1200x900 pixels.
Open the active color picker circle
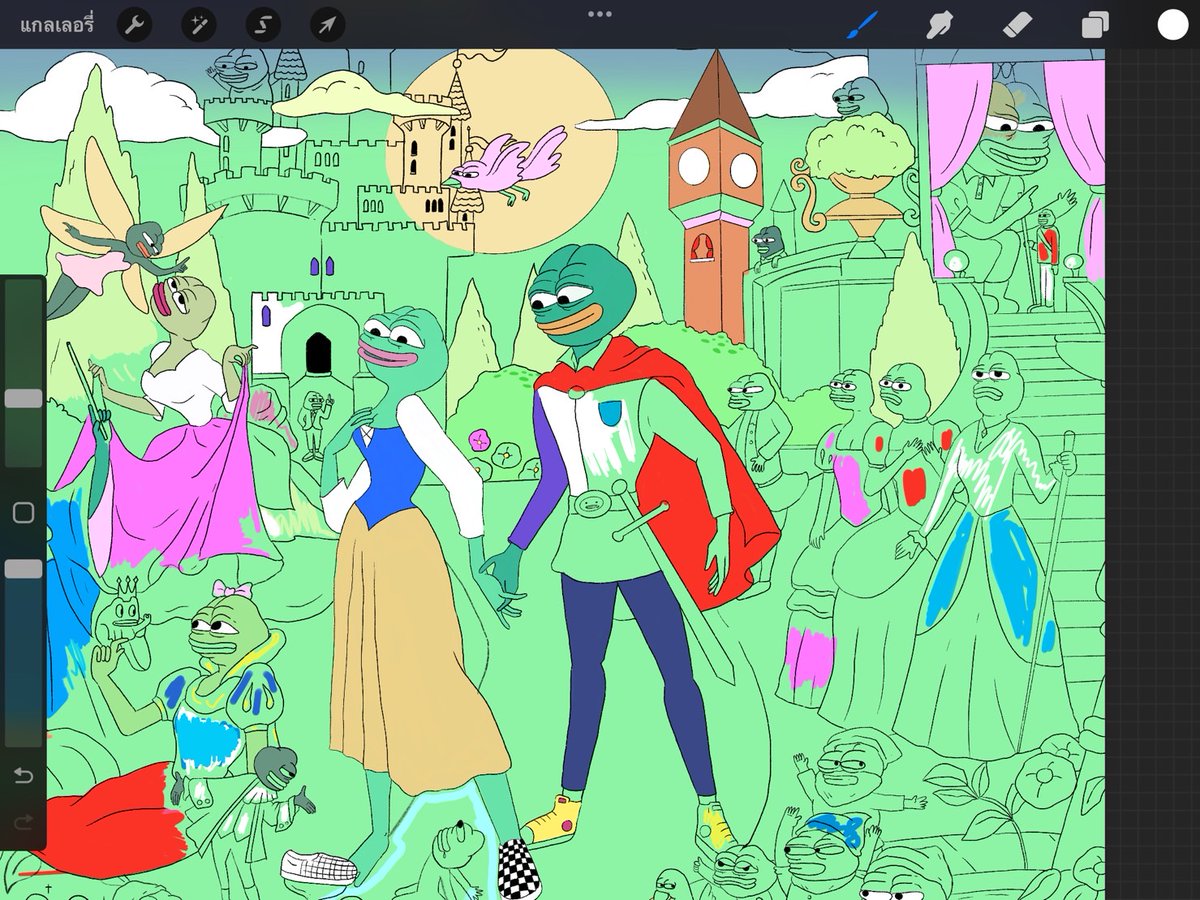pos(1172,25)
